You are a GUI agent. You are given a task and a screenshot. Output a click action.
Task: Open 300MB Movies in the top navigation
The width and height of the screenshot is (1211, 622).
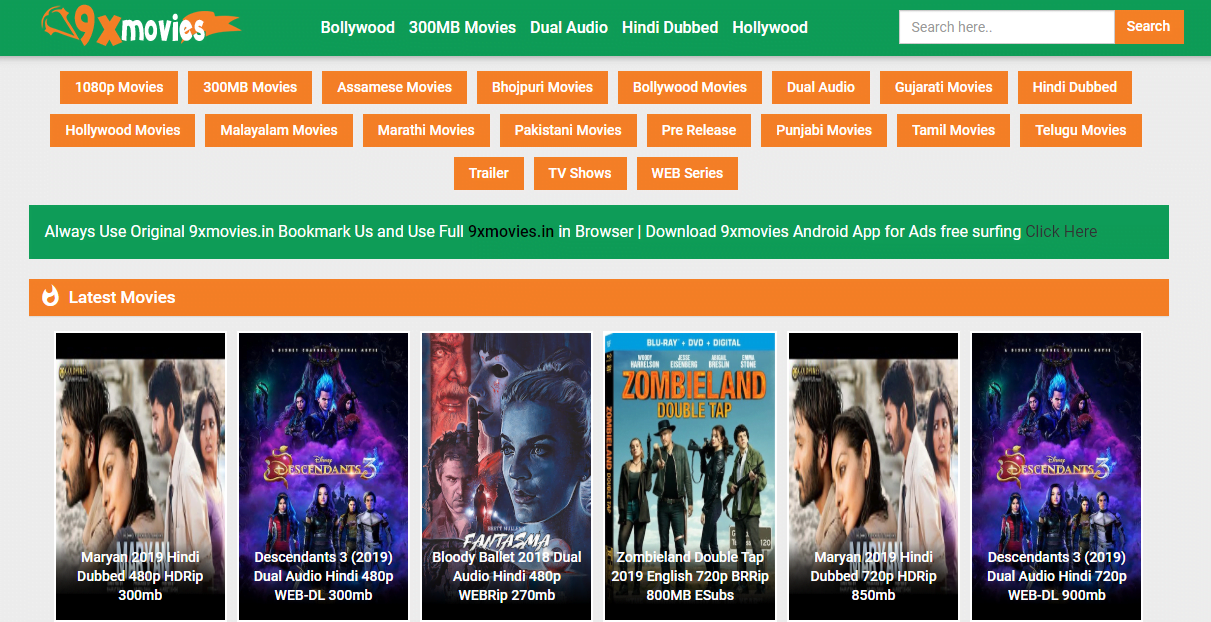(462, 27)
